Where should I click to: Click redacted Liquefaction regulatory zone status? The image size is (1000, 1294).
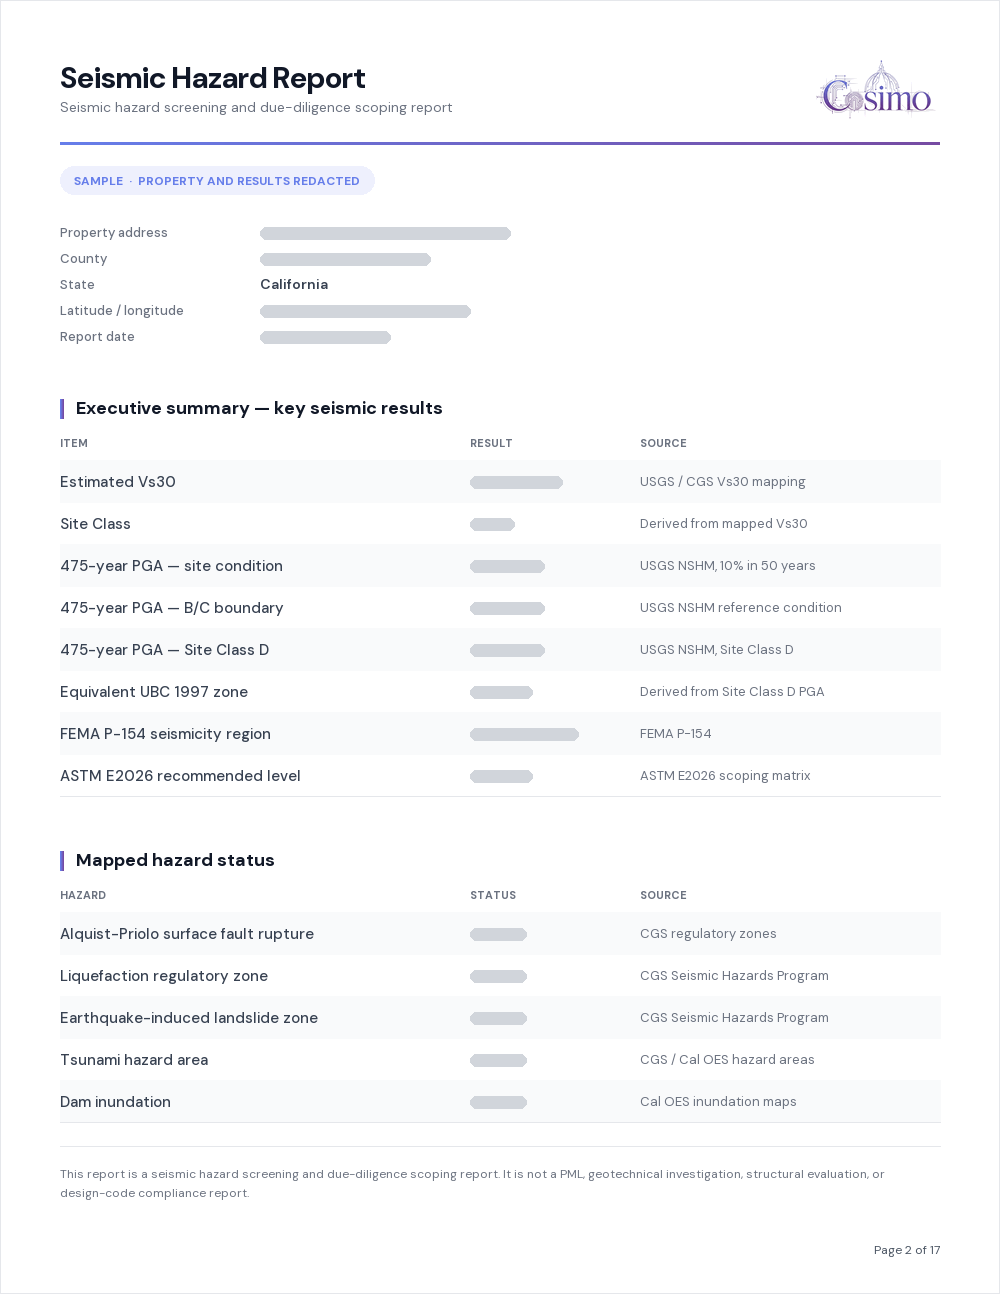click(498, 976)
